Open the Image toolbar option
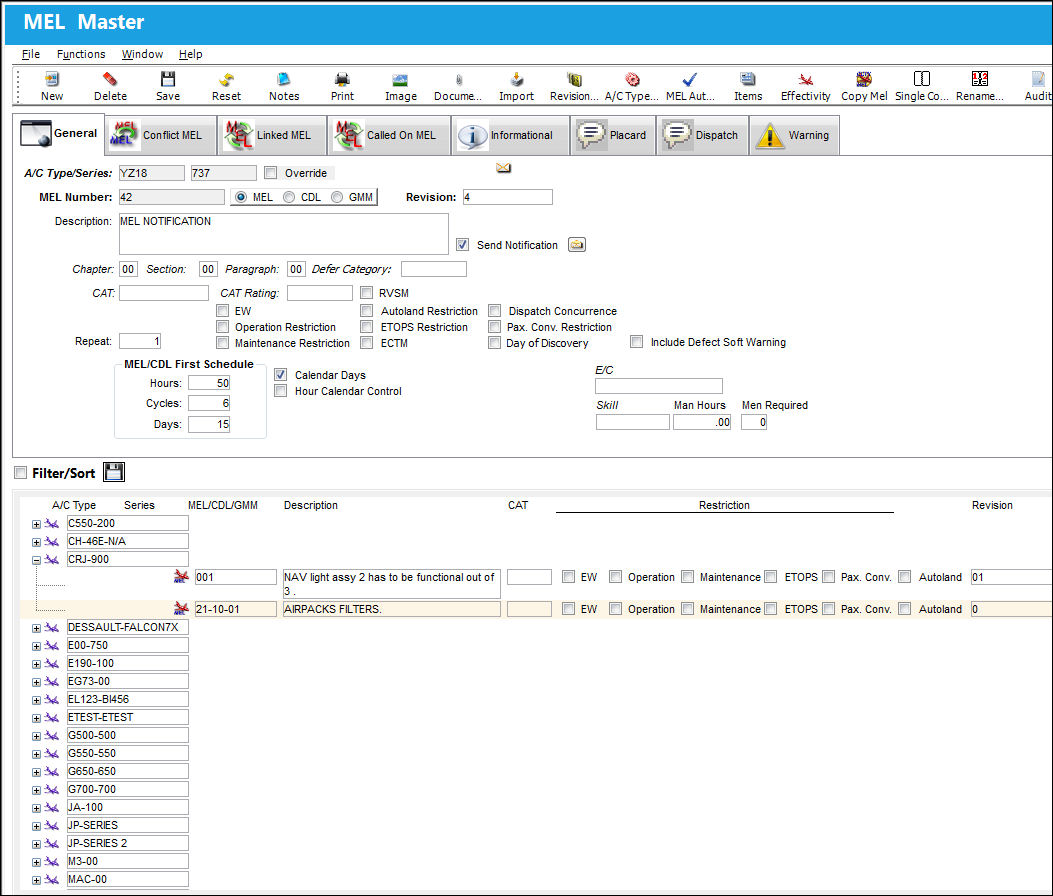The image size is (1053, 896). [x=401, y=86]
